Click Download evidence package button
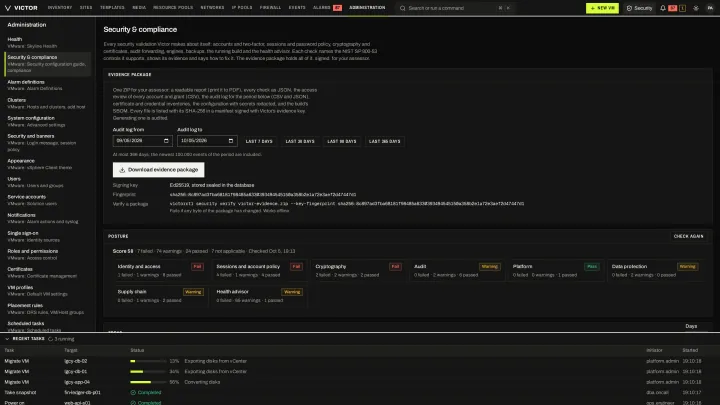Viewport: 720px width, 405px height. [158, 169]
